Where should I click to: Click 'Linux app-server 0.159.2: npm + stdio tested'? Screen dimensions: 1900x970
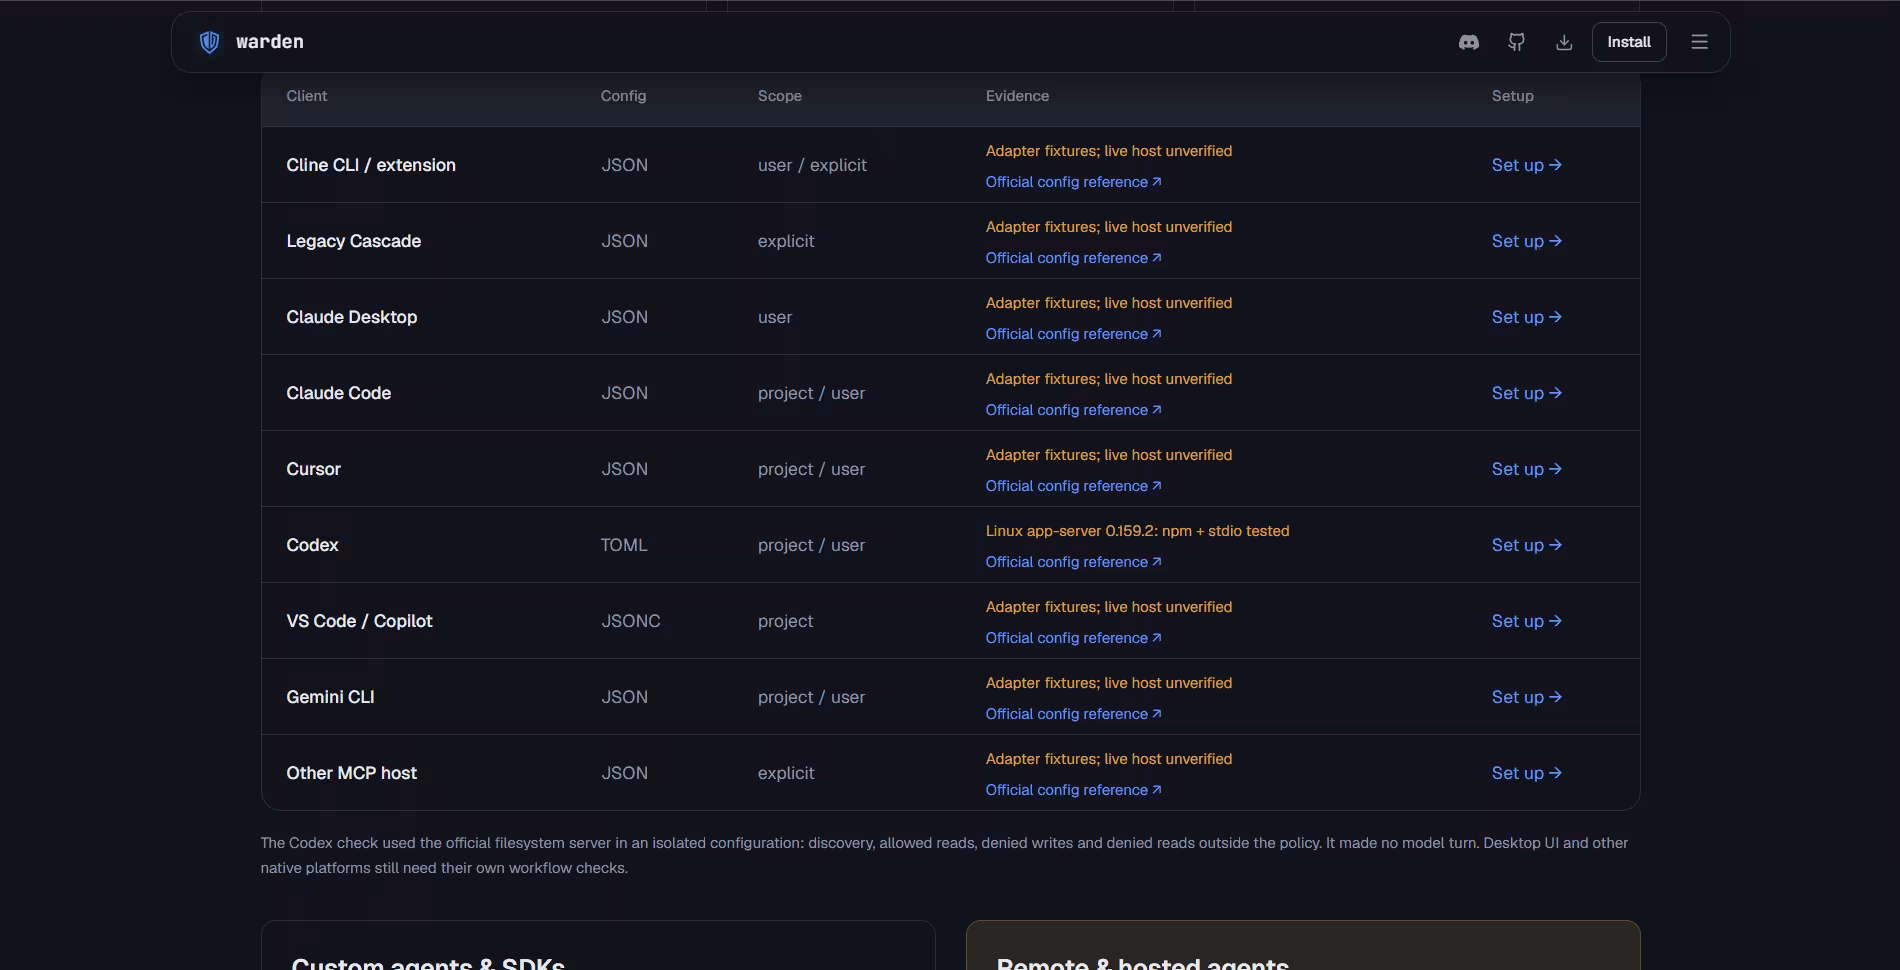click(x=1137, y=531)
